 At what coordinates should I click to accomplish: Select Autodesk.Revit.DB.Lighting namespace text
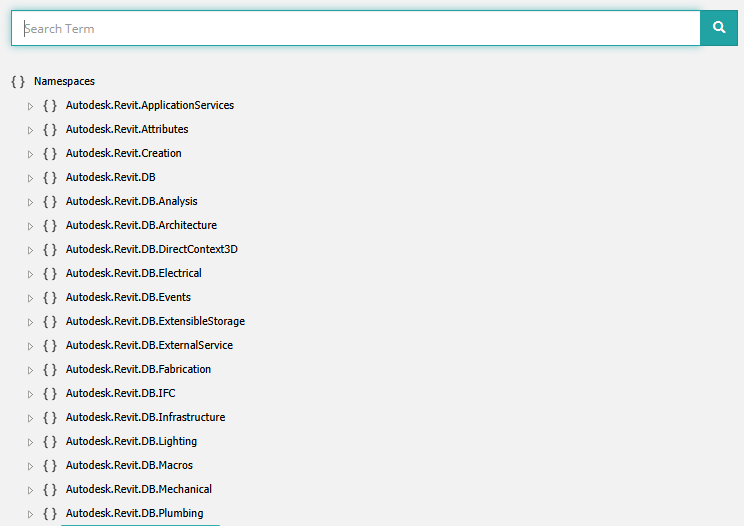coord(131,442)
